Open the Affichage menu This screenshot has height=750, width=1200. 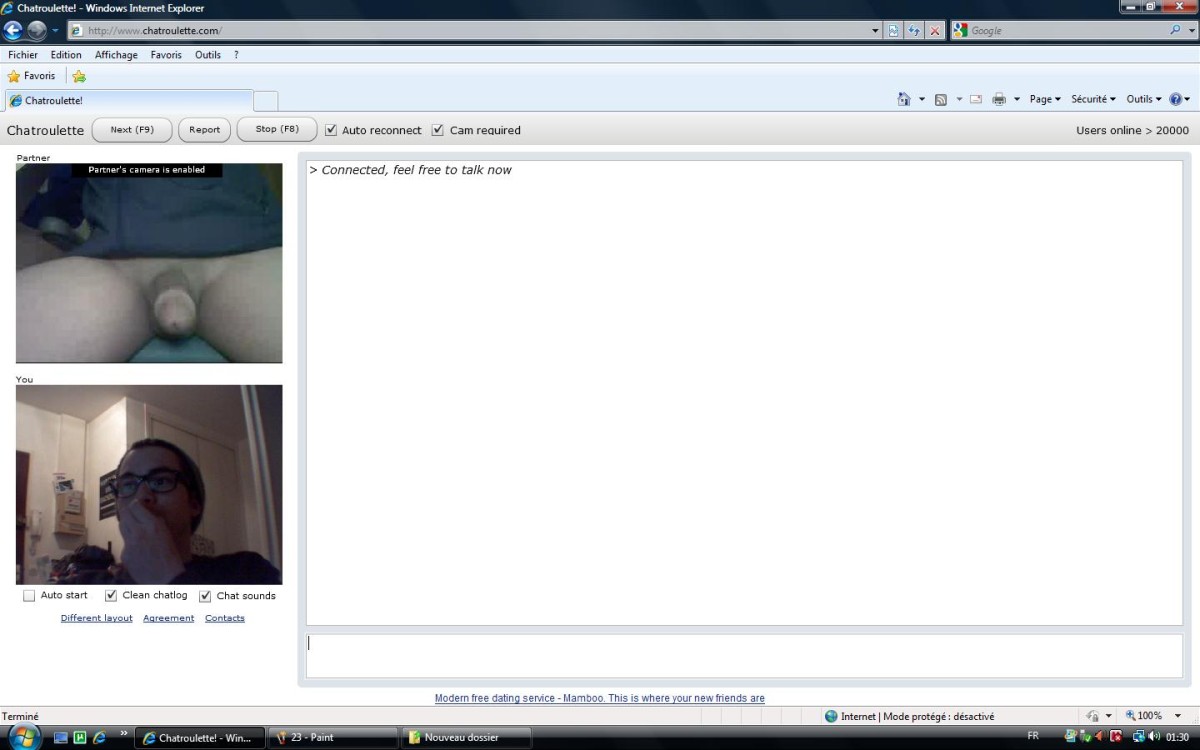click(x=116, y=55)
